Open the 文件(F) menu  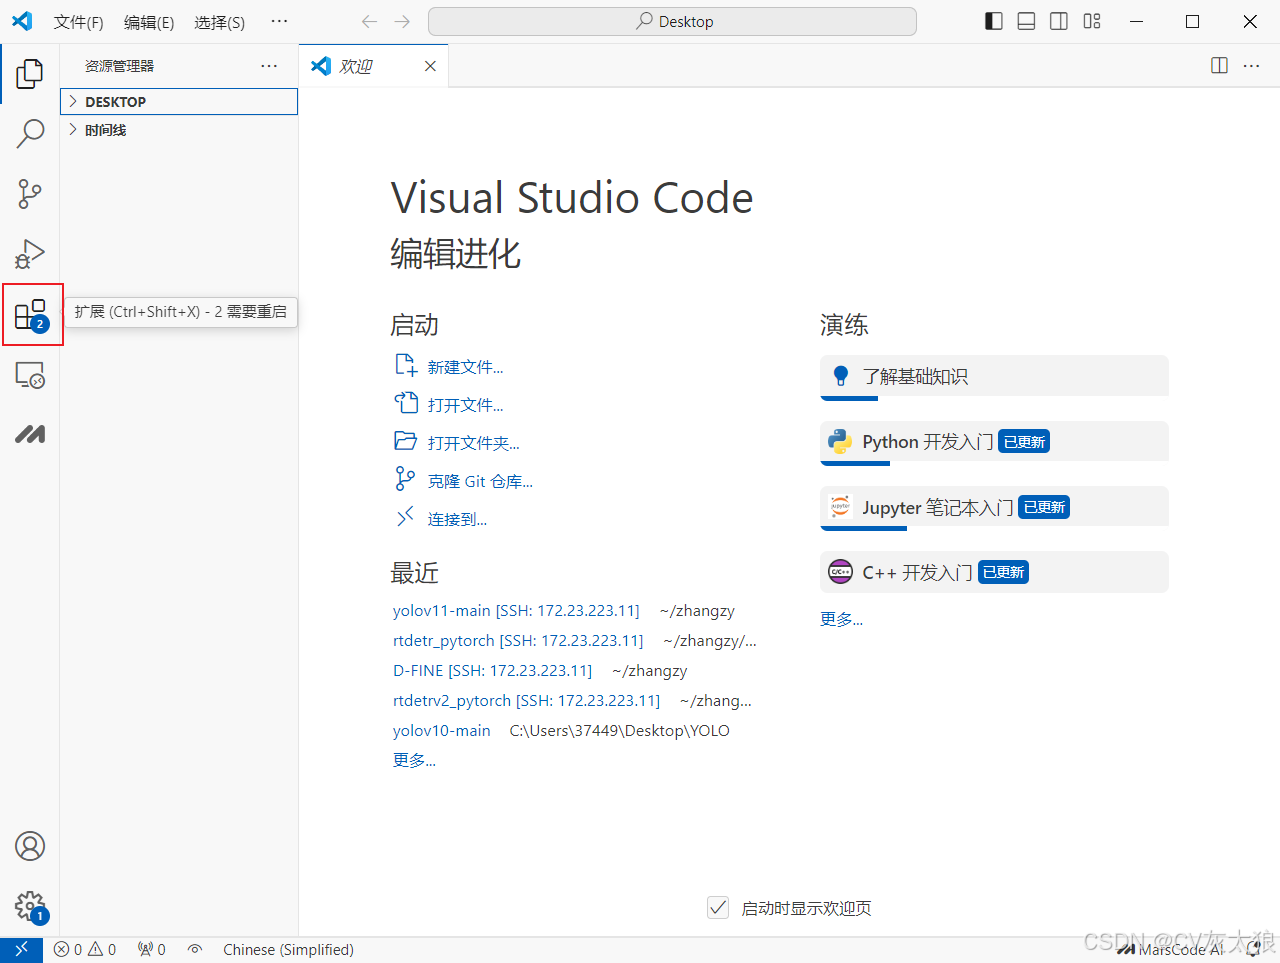click(78, 22)
